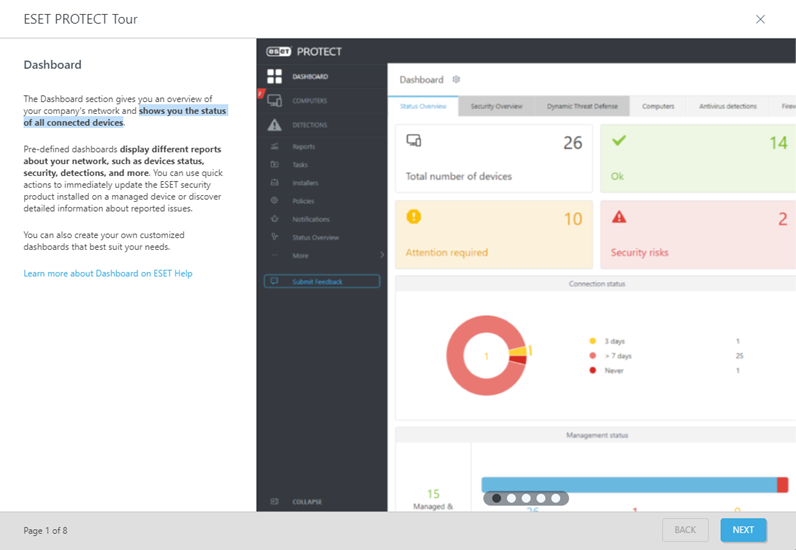Click the Submit Feedback speech bubble icon
Screen dimensions: 796x550
coord(275,281)
